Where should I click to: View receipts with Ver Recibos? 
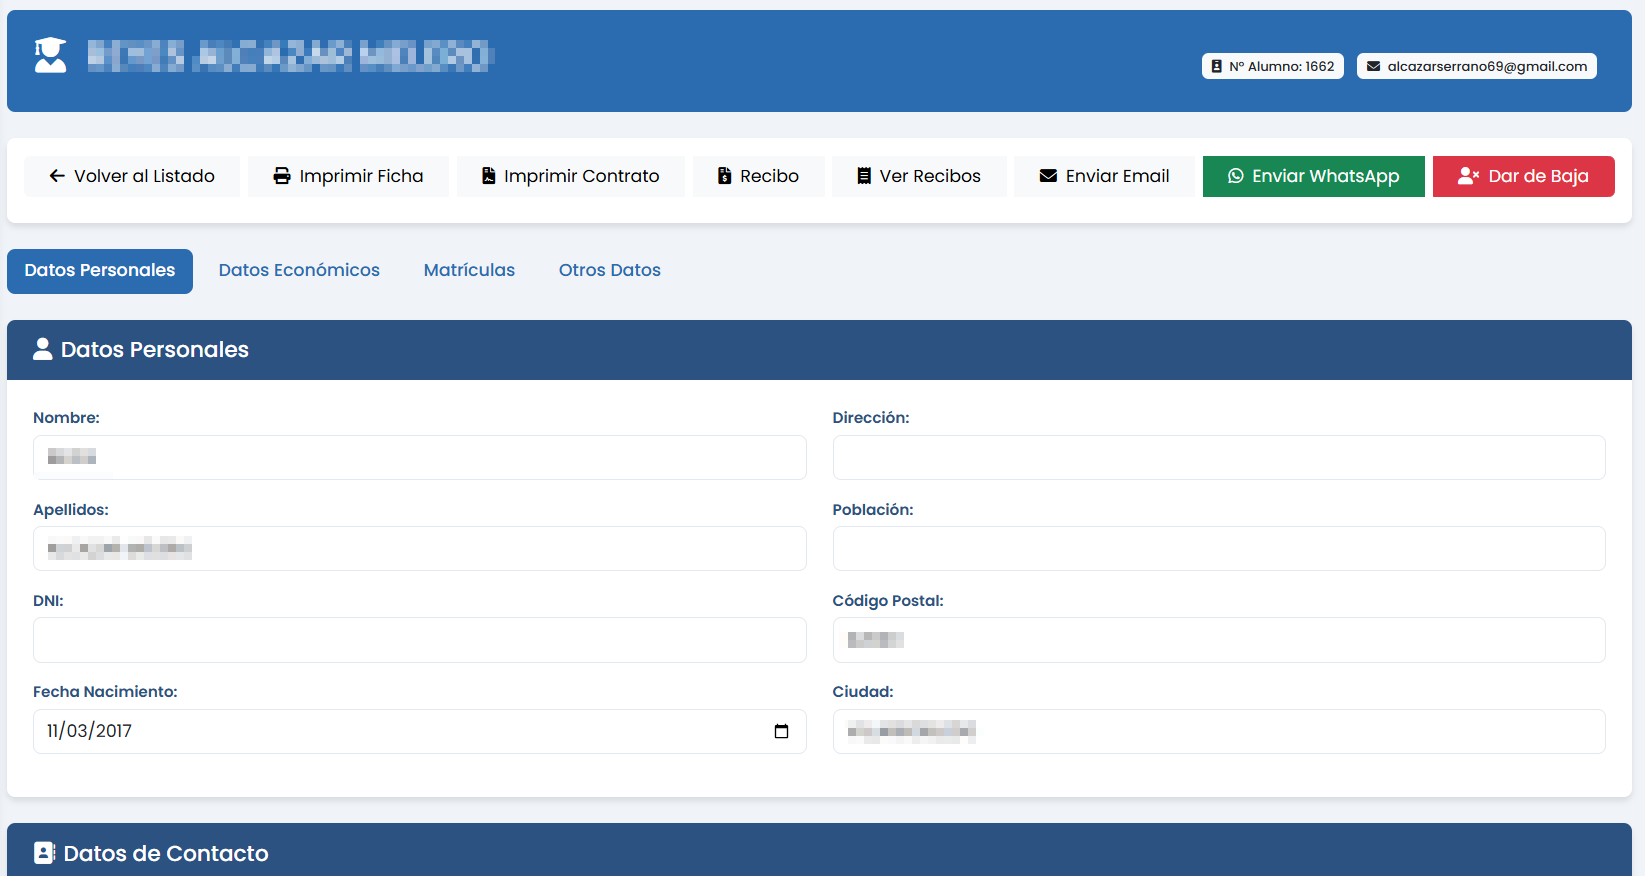(x=918, y=176)
